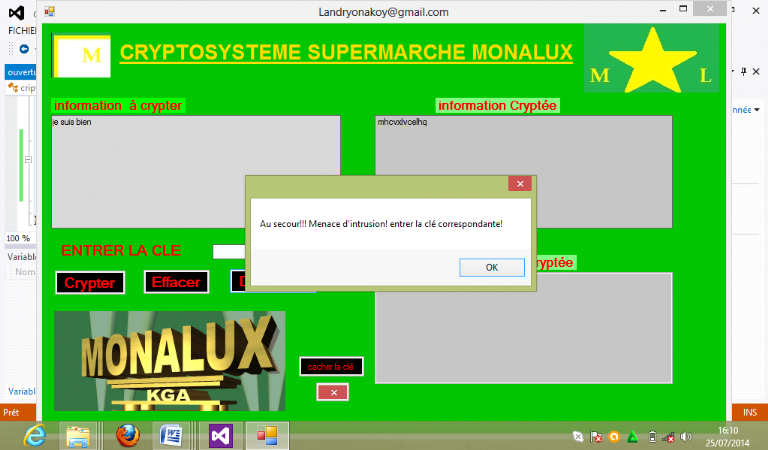Click the CRYPTOSYSTEME SUPERMARCHE MONALUX title

(x=346, y=53)
